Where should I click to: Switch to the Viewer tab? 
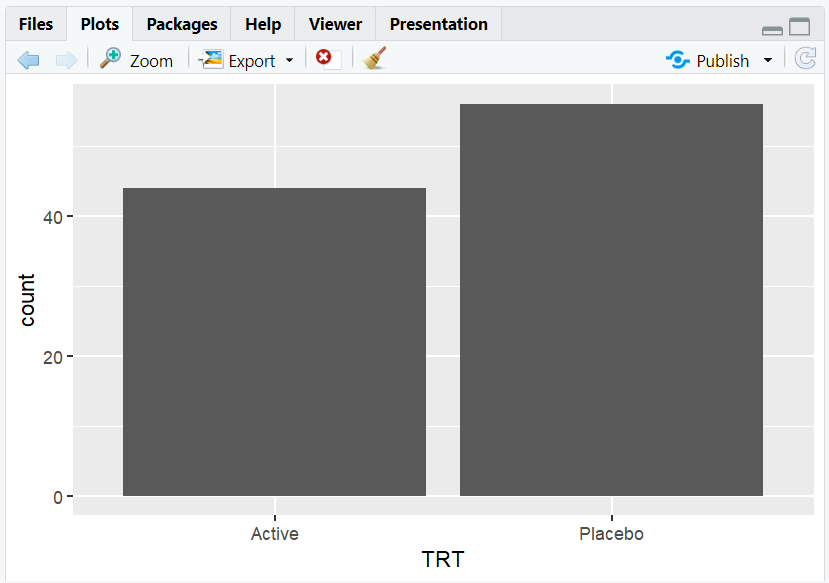pyautogui.click(x=335, y=24)
